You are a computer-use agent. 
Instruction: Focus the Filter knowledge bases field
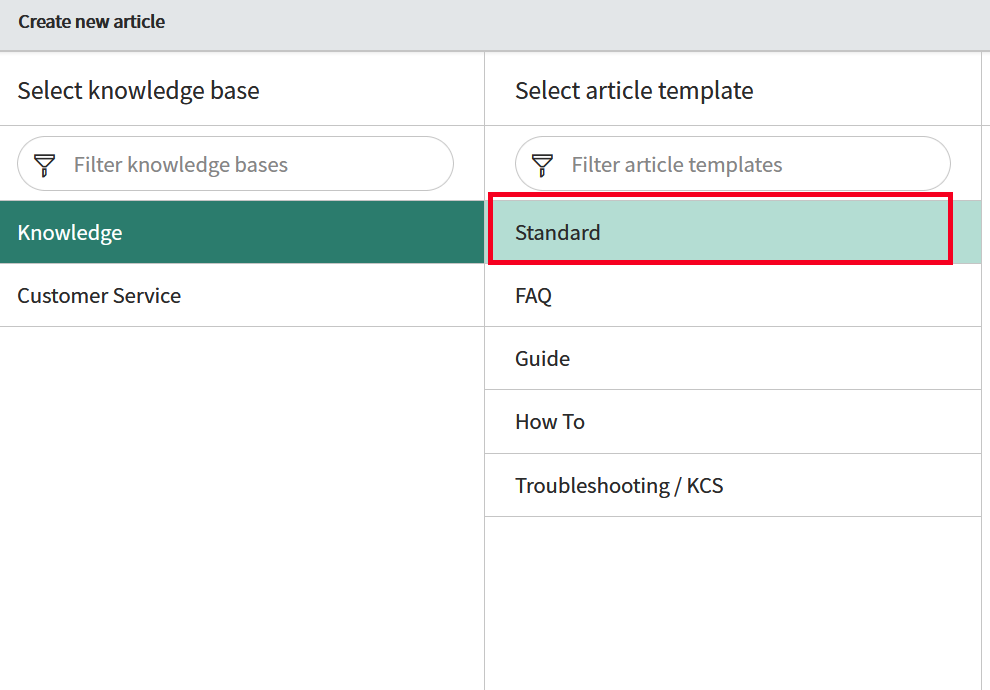click(x=235, y=164)
